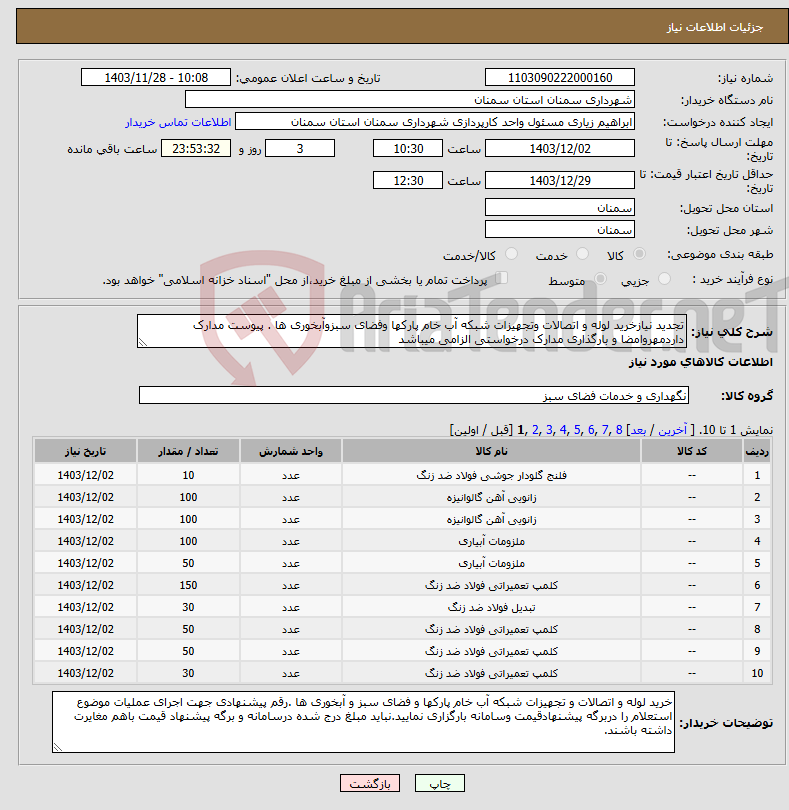Select row 8 کلمپ تعمیراتی فولاد ضد زنگ
Image resolution: width=789 pixels, height=810 pixels.
491,629
